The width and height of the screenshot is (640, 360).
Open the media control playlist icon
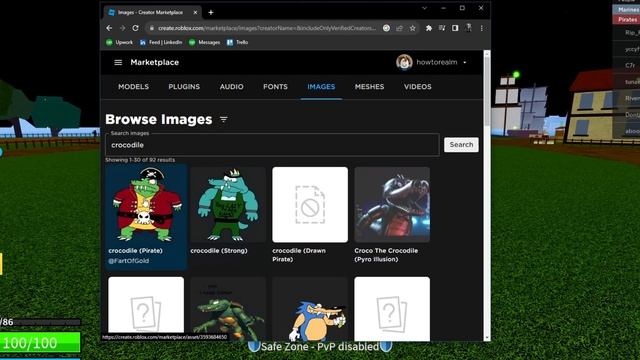point(442,28)
